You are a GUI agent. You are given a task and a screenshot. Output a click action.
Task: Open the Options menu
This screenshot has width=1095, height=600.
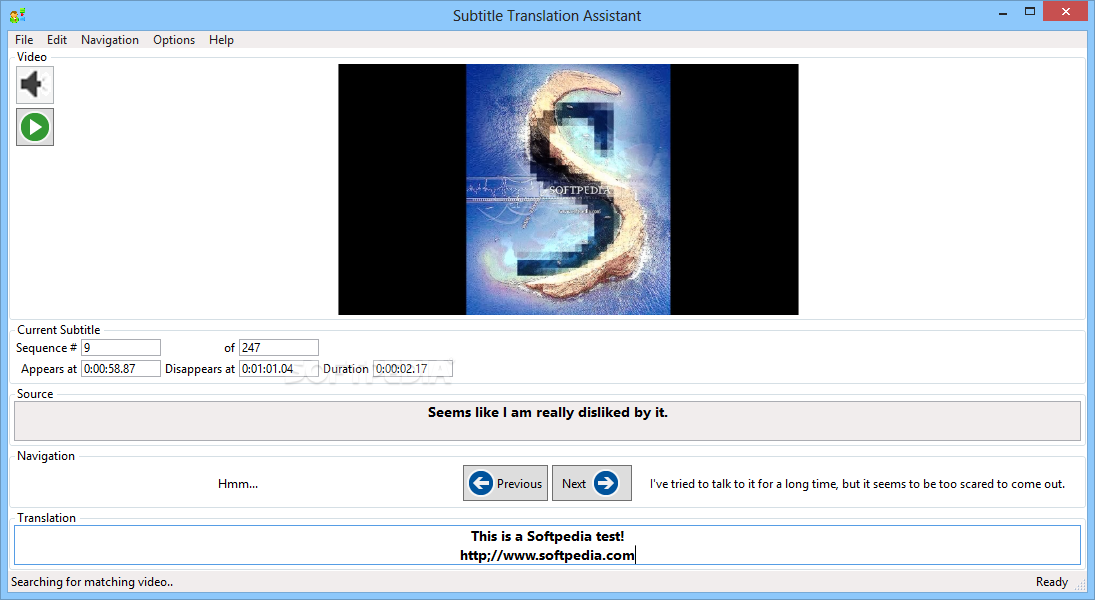click(x=174, y=40)
